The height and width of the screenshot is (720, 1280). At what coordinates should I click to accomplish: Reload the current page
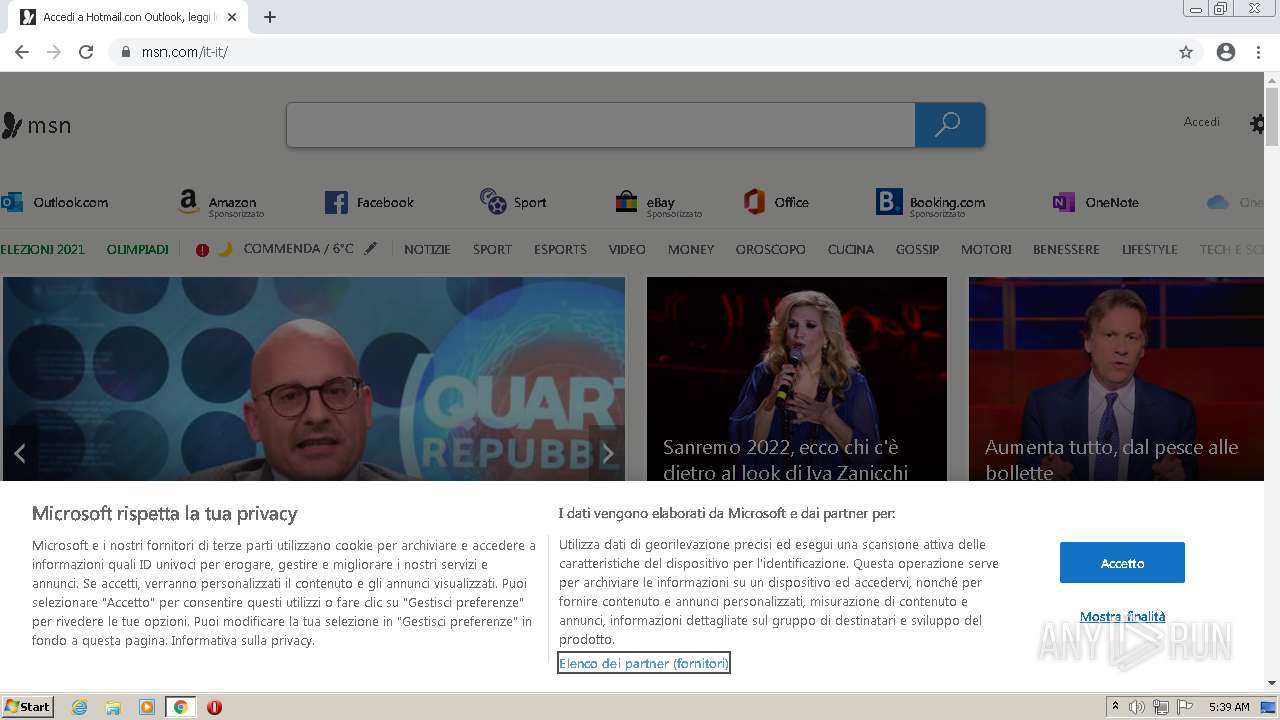[86, 52]
